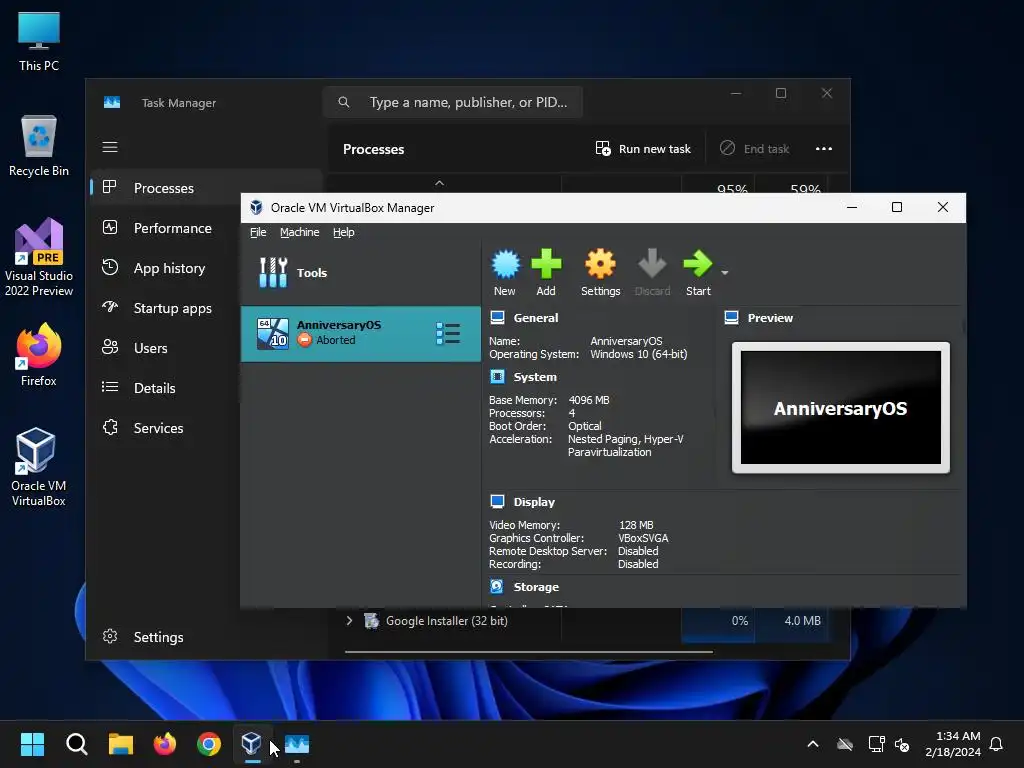This screenshot has height=768, width=1024.
Task: Open Firefox from the taskbar
Action: click(165, 744)
